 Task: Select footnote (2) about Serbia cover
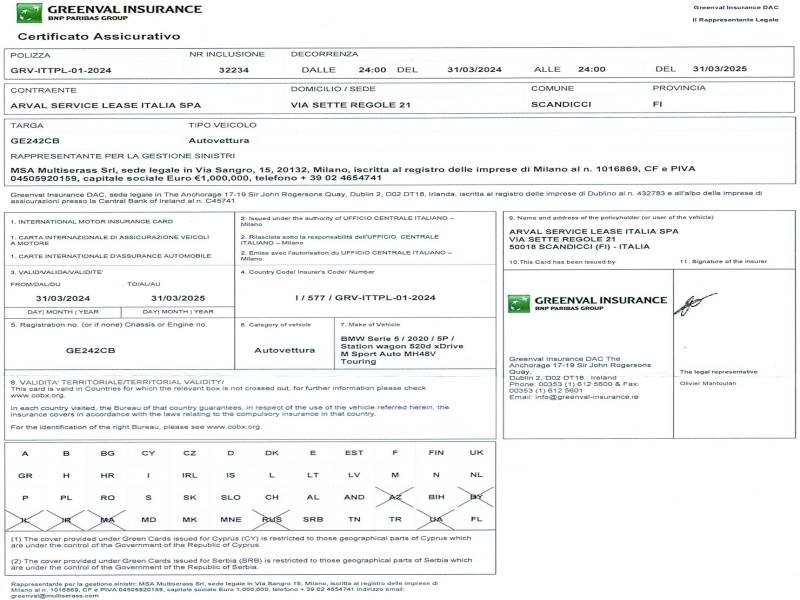(241, 564)
